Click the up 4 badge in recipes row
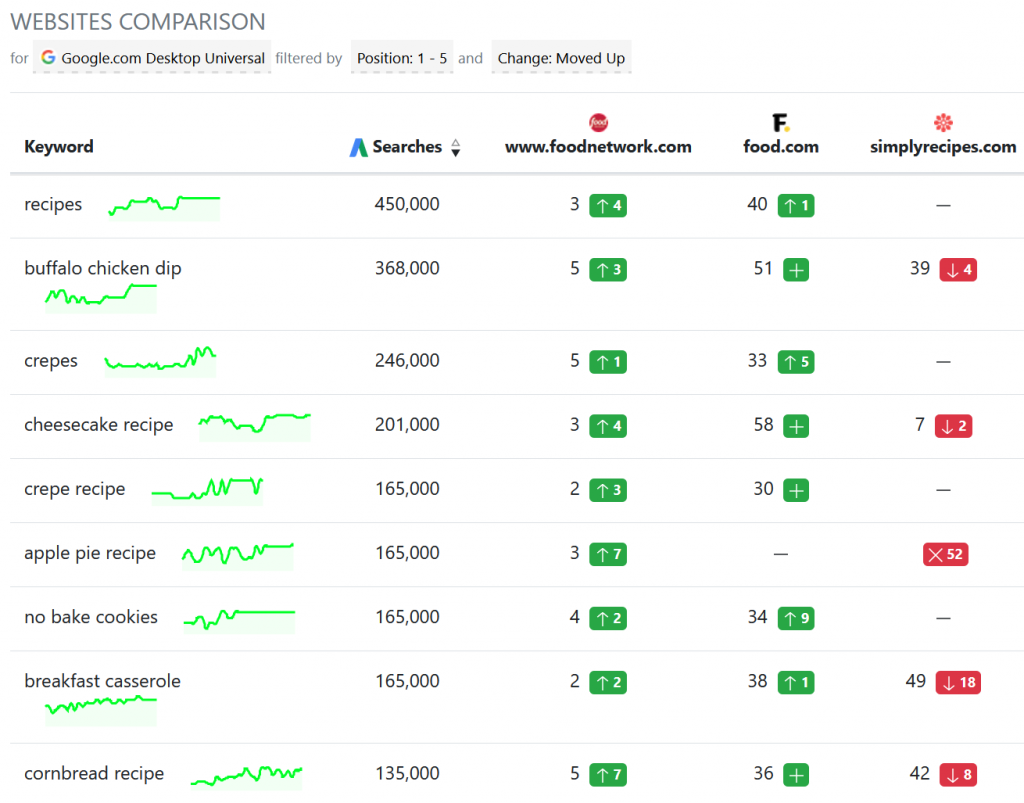 (x=608, y=206)
